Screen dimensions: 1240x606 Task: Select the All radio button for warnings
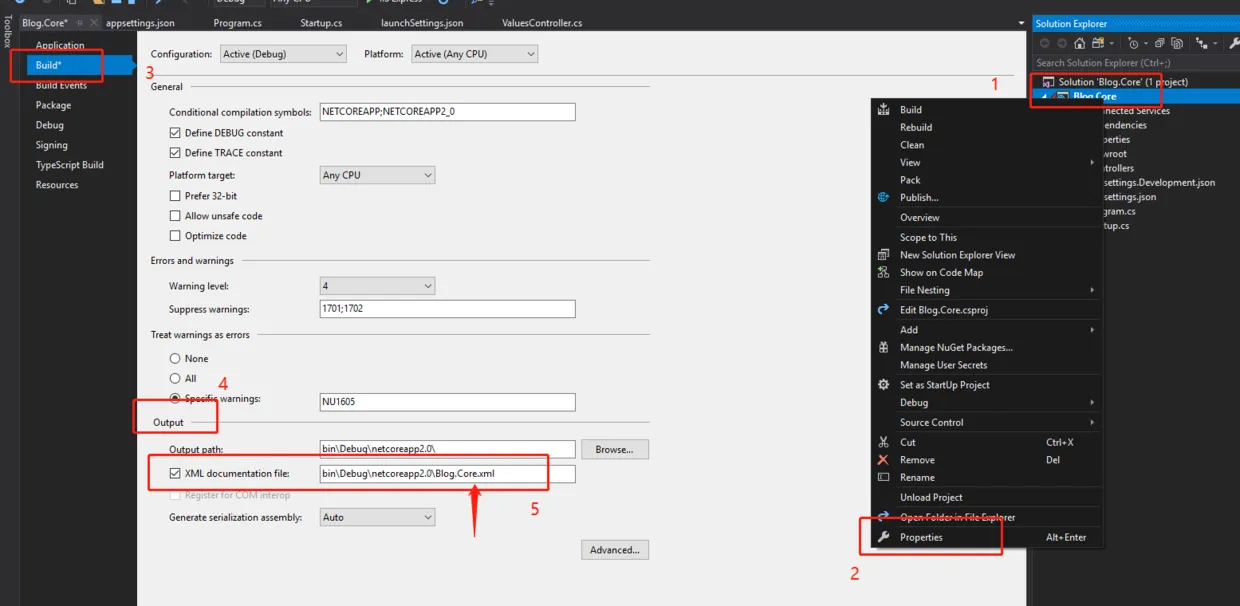tap(175, 379)
